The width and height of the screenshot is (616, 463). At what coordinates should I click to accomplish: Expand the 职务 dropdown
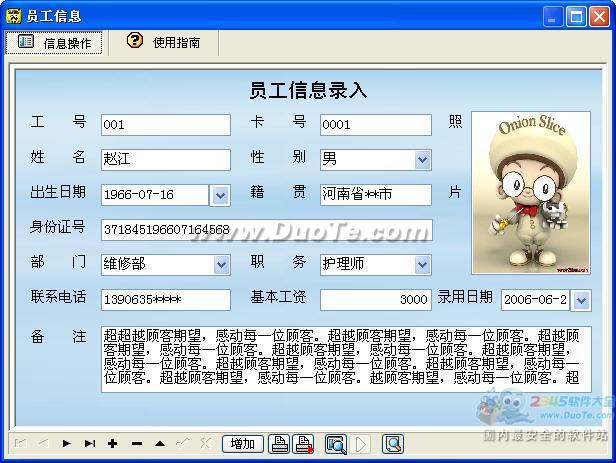point(422,264)
